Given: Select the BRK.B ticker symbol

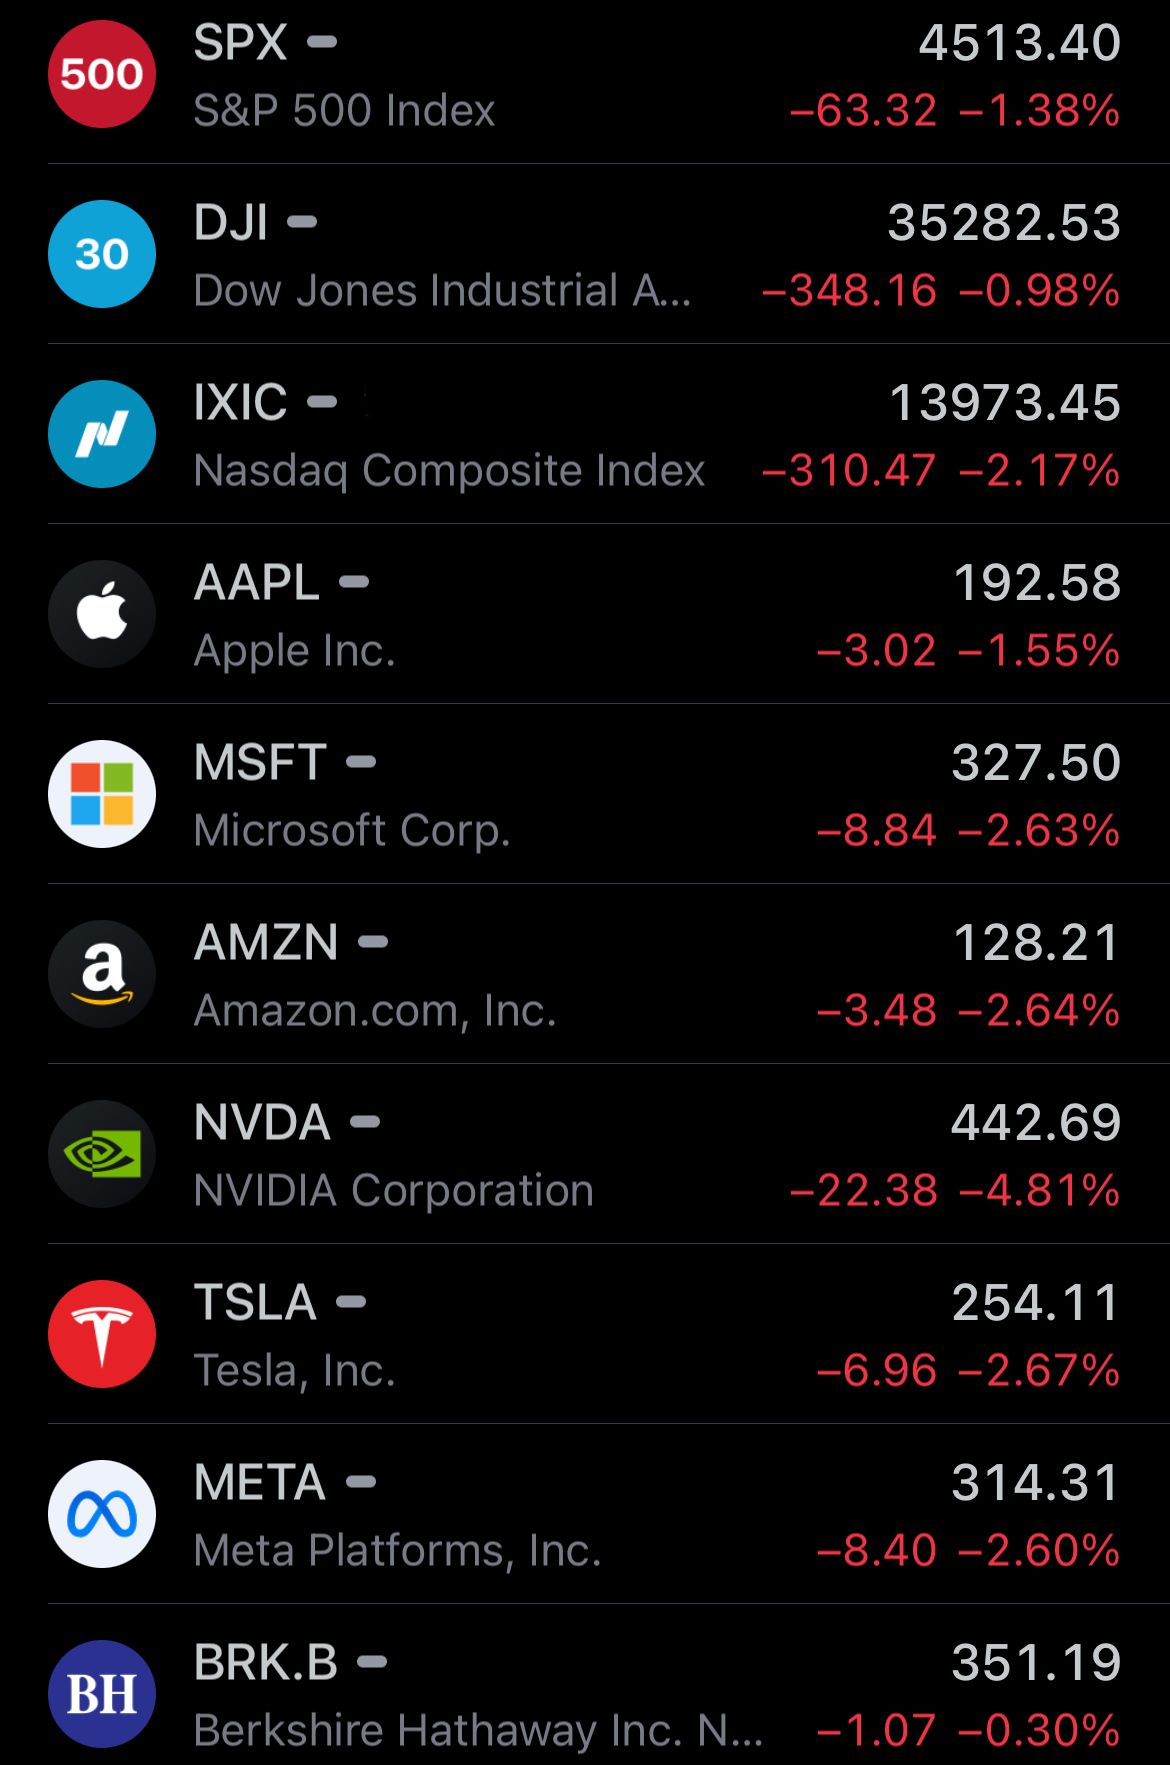Looking at the screenshot, I should (x=266, y=1663).
